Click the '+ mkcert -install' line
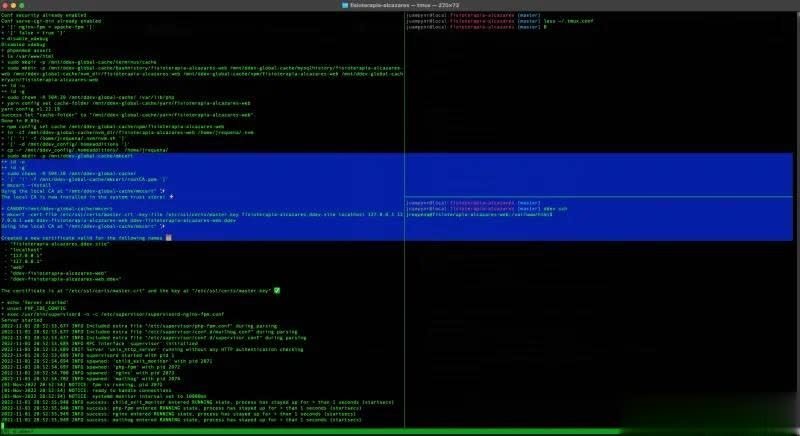 click(x=26, y=186)
